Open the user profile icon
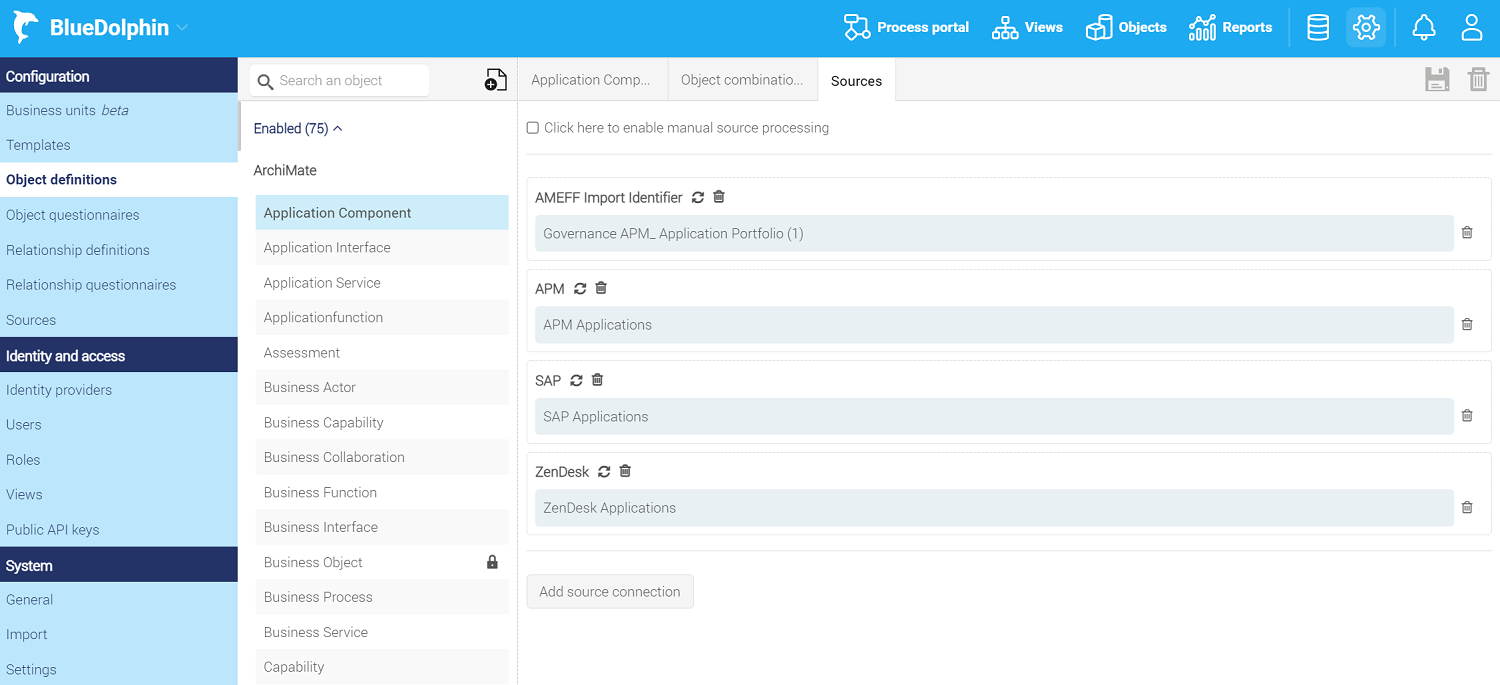Screen dimensions: 1500x685 pyautogui.click(x=1472, y=28)
